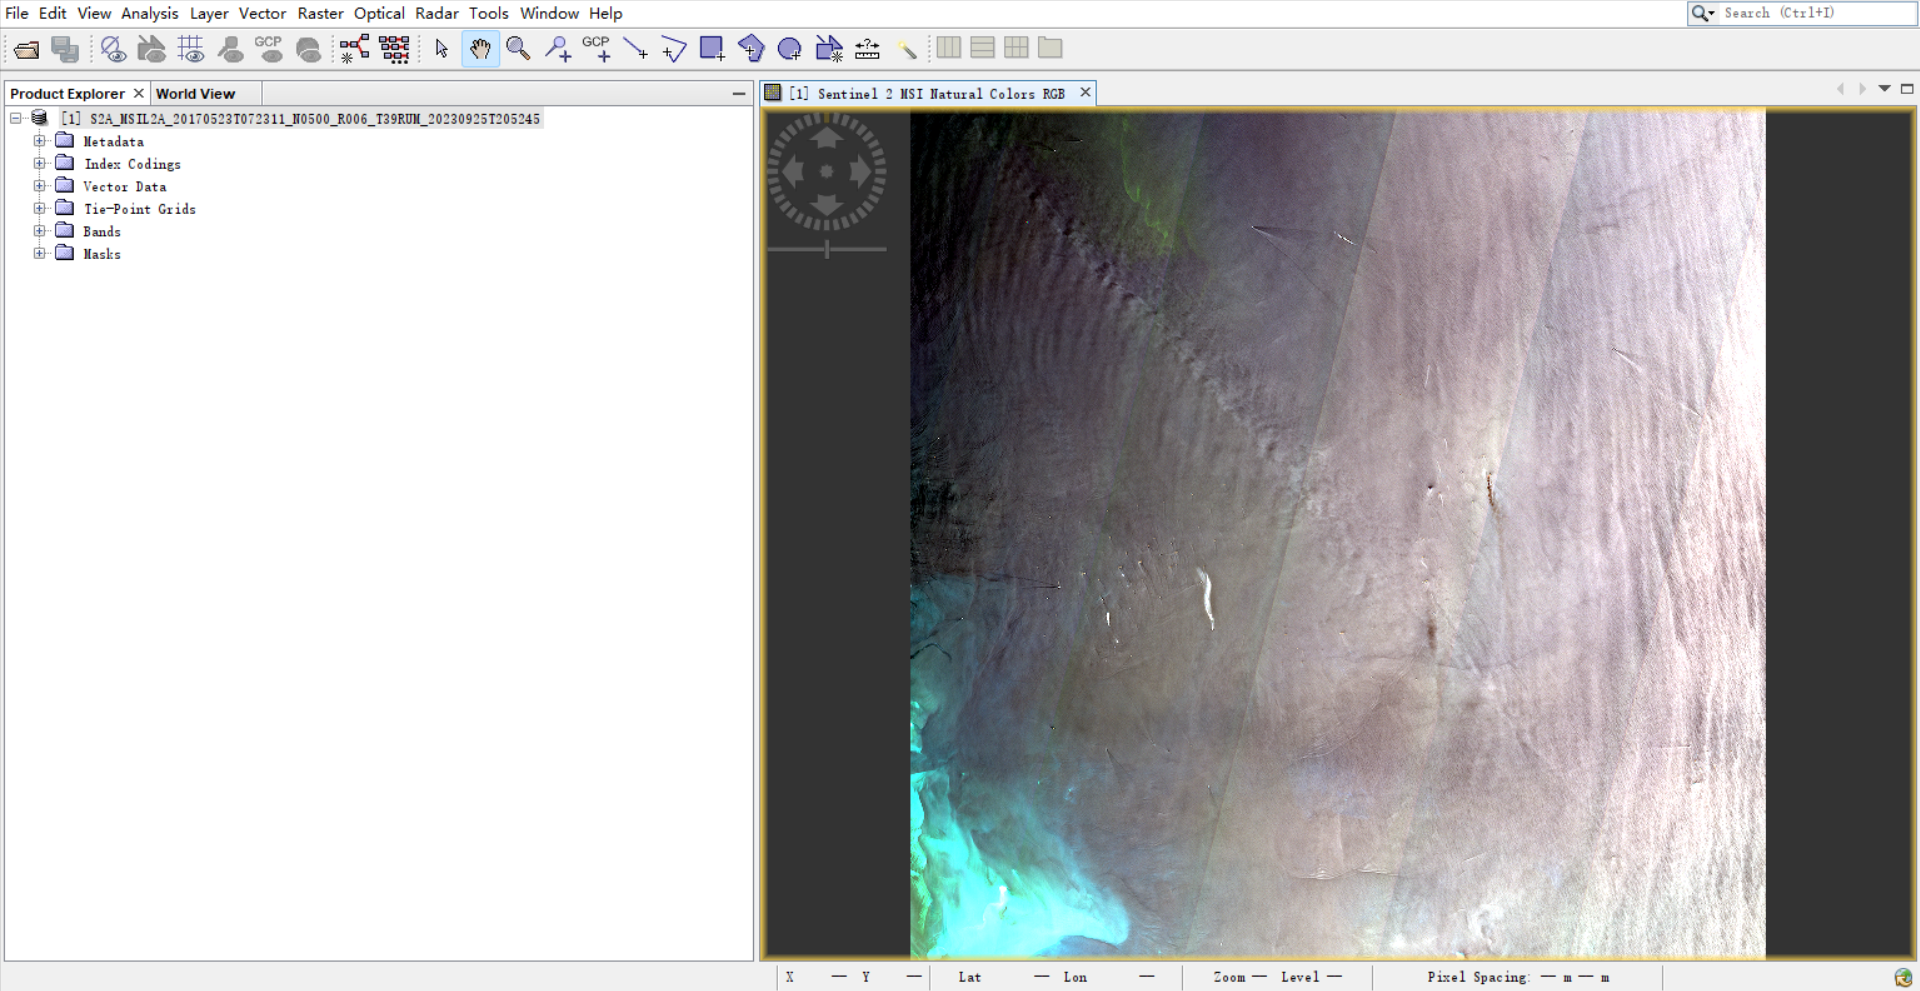Click the range finder ruler tool
The height and width of the screenshot is (991, 1920).
tap(867, 49)
